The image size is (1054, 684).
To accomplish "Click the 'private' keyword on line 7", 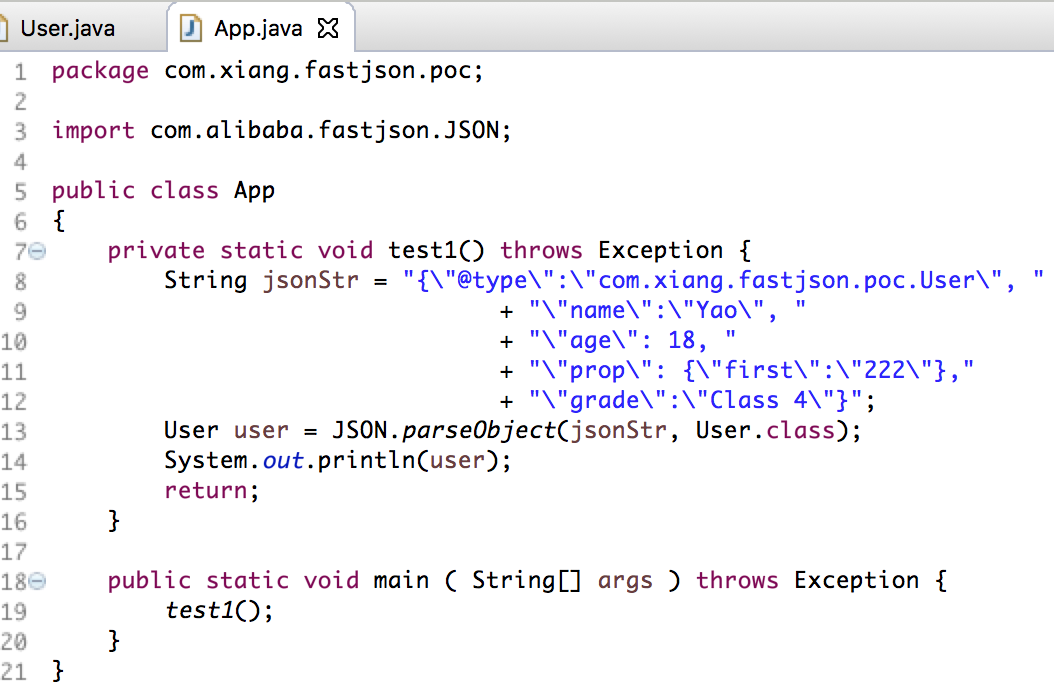I will pyautogui.click(x=156, y=251).
